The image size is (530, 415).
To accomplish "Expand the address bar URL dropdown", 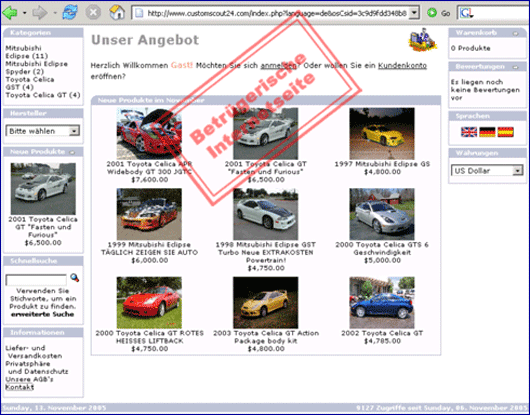I will [414, 13].
